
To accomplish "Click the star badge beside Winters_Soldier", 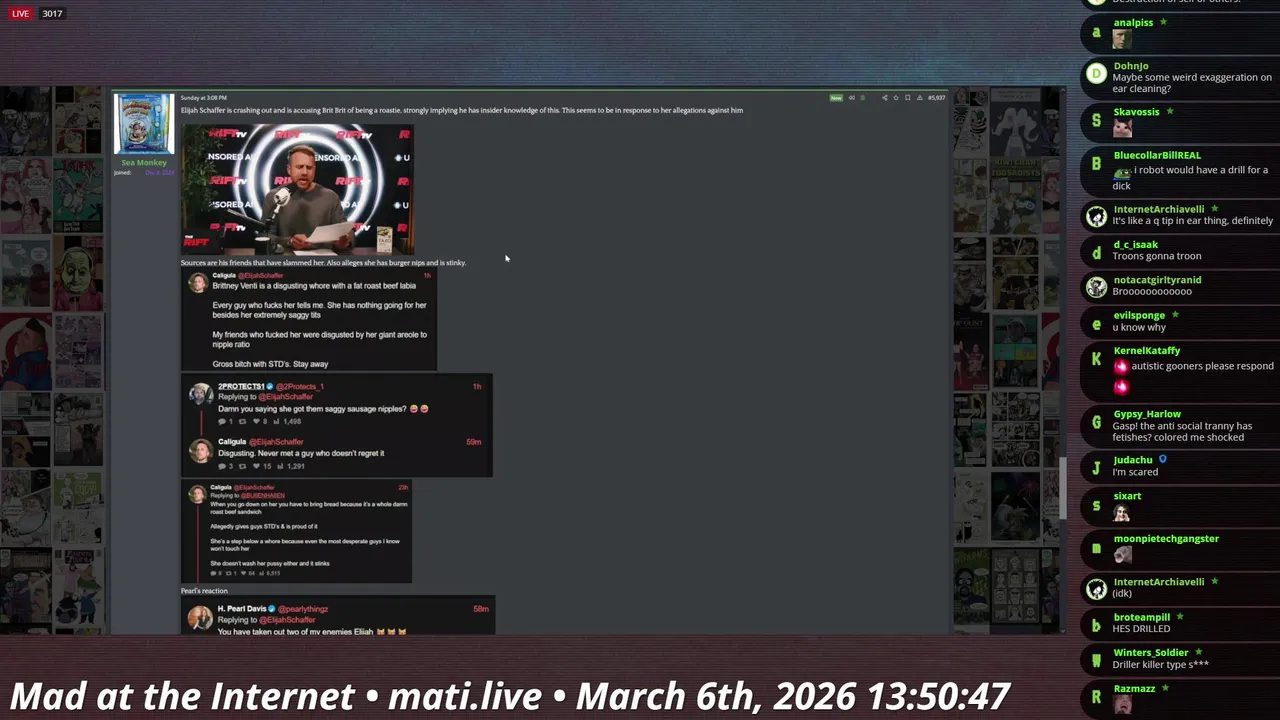I will tap(1198, 652).
